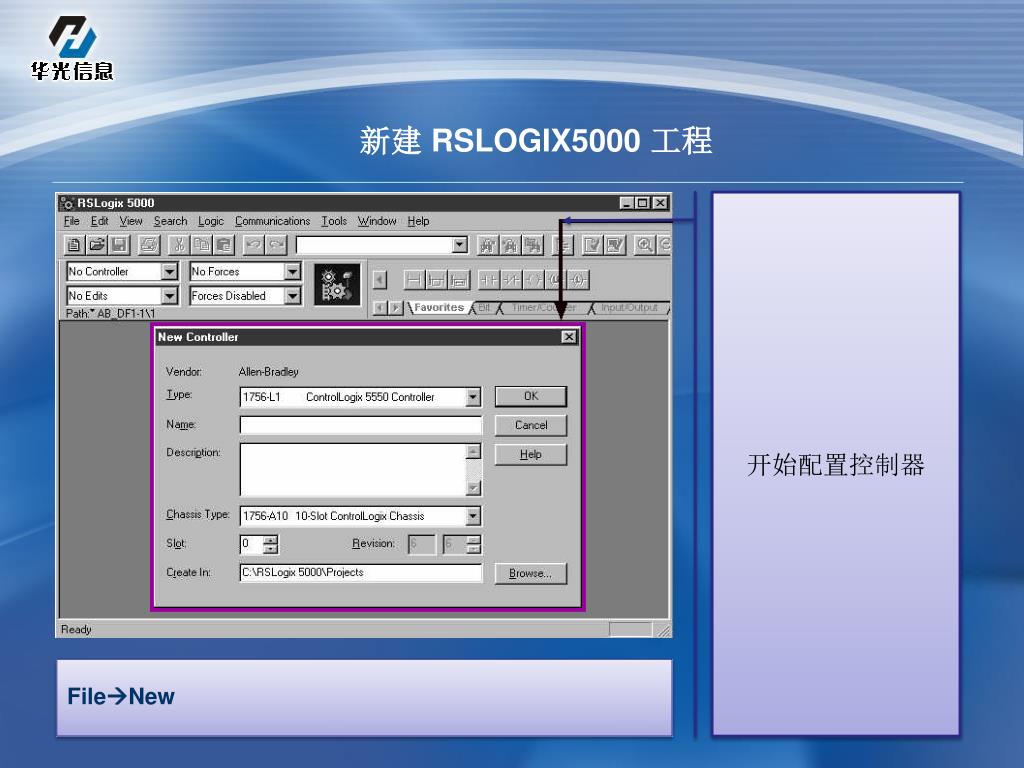Image resolution: width=1024 pixels, height=768 pixels.
Task: Expand the Forces Disabled dropdown
Action: click(x=293, y=296)
